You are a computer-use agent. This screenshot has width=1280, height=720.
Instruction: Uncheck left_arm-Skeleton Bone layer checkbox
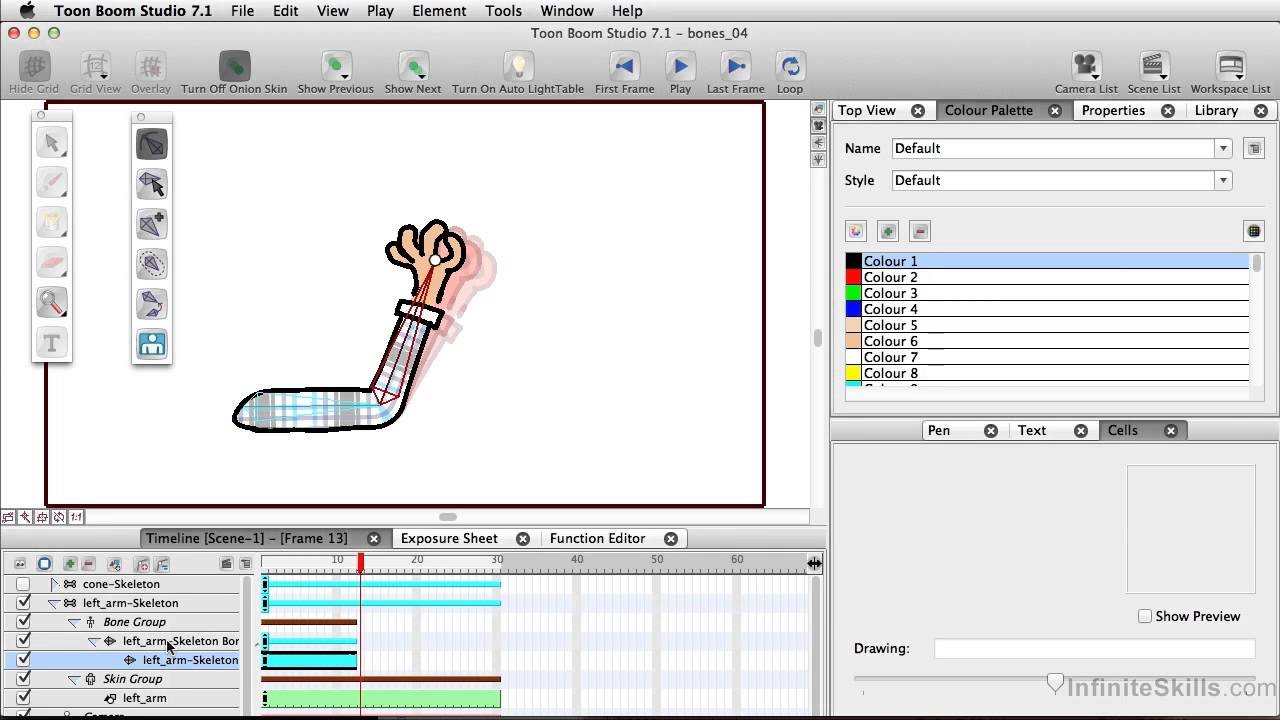[x=23, y=641]
